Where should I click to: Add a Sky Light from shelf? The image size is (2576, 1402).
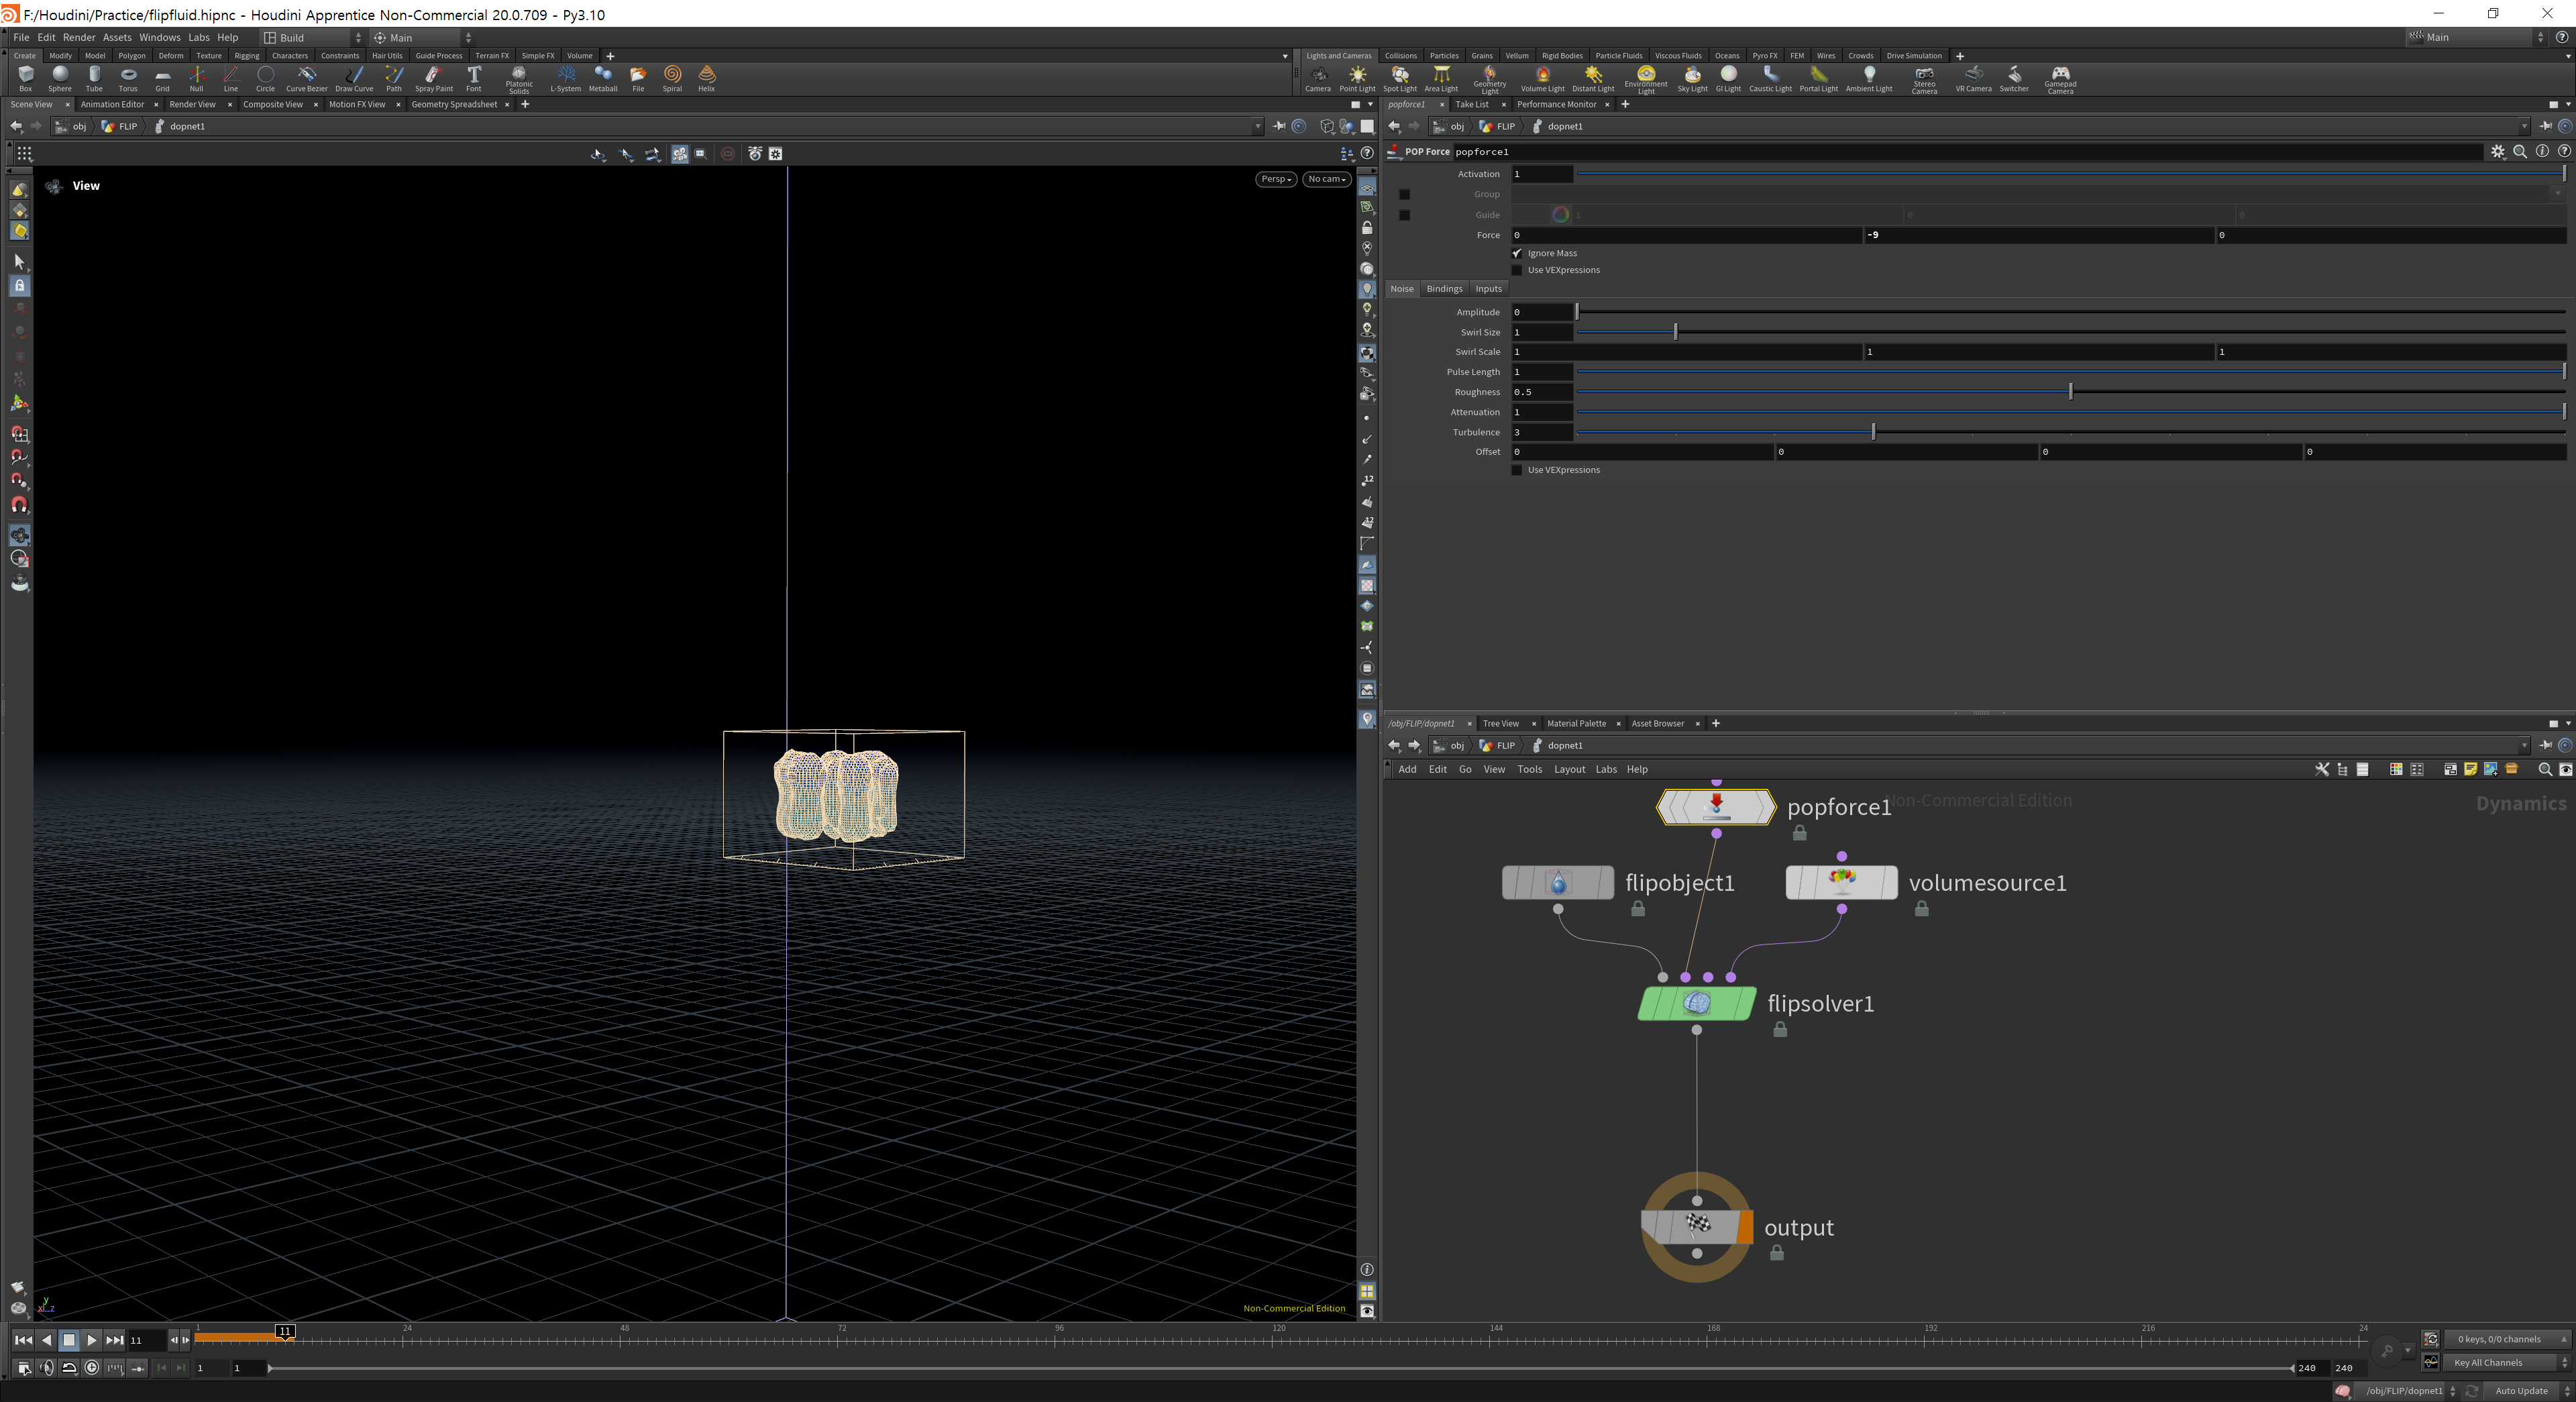click(1691, 76)
